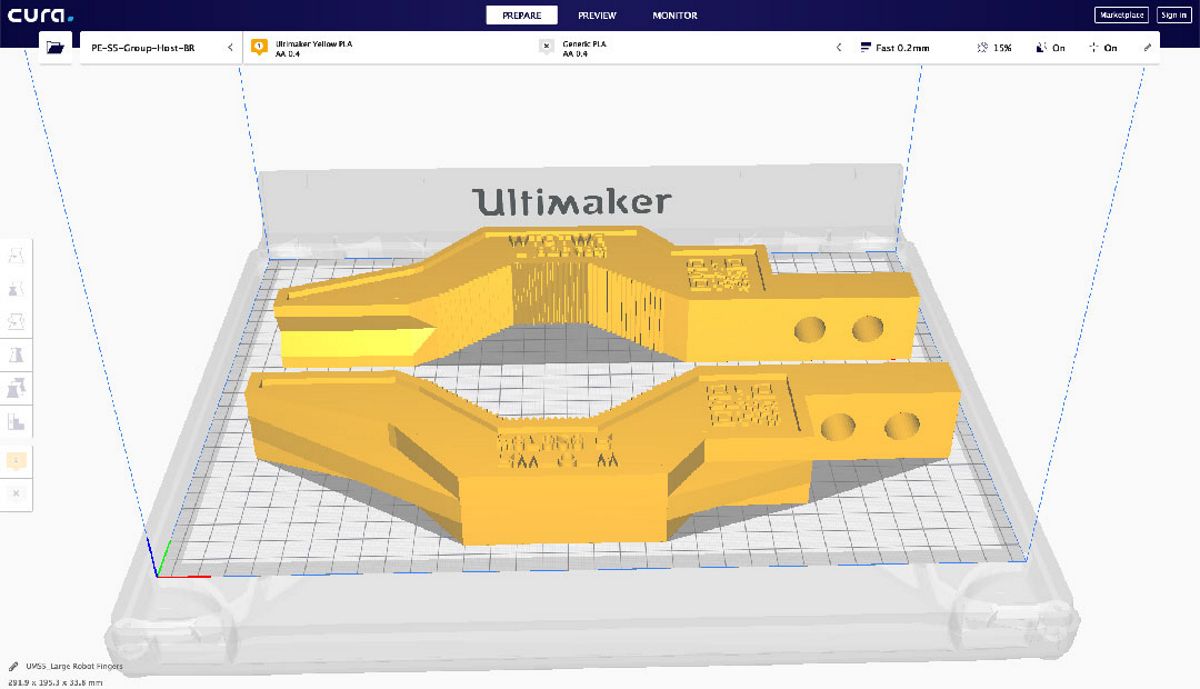1200x689 pixels.
Task: Select the Rotate tool in left toolbar
Action: tap(17, 322)
